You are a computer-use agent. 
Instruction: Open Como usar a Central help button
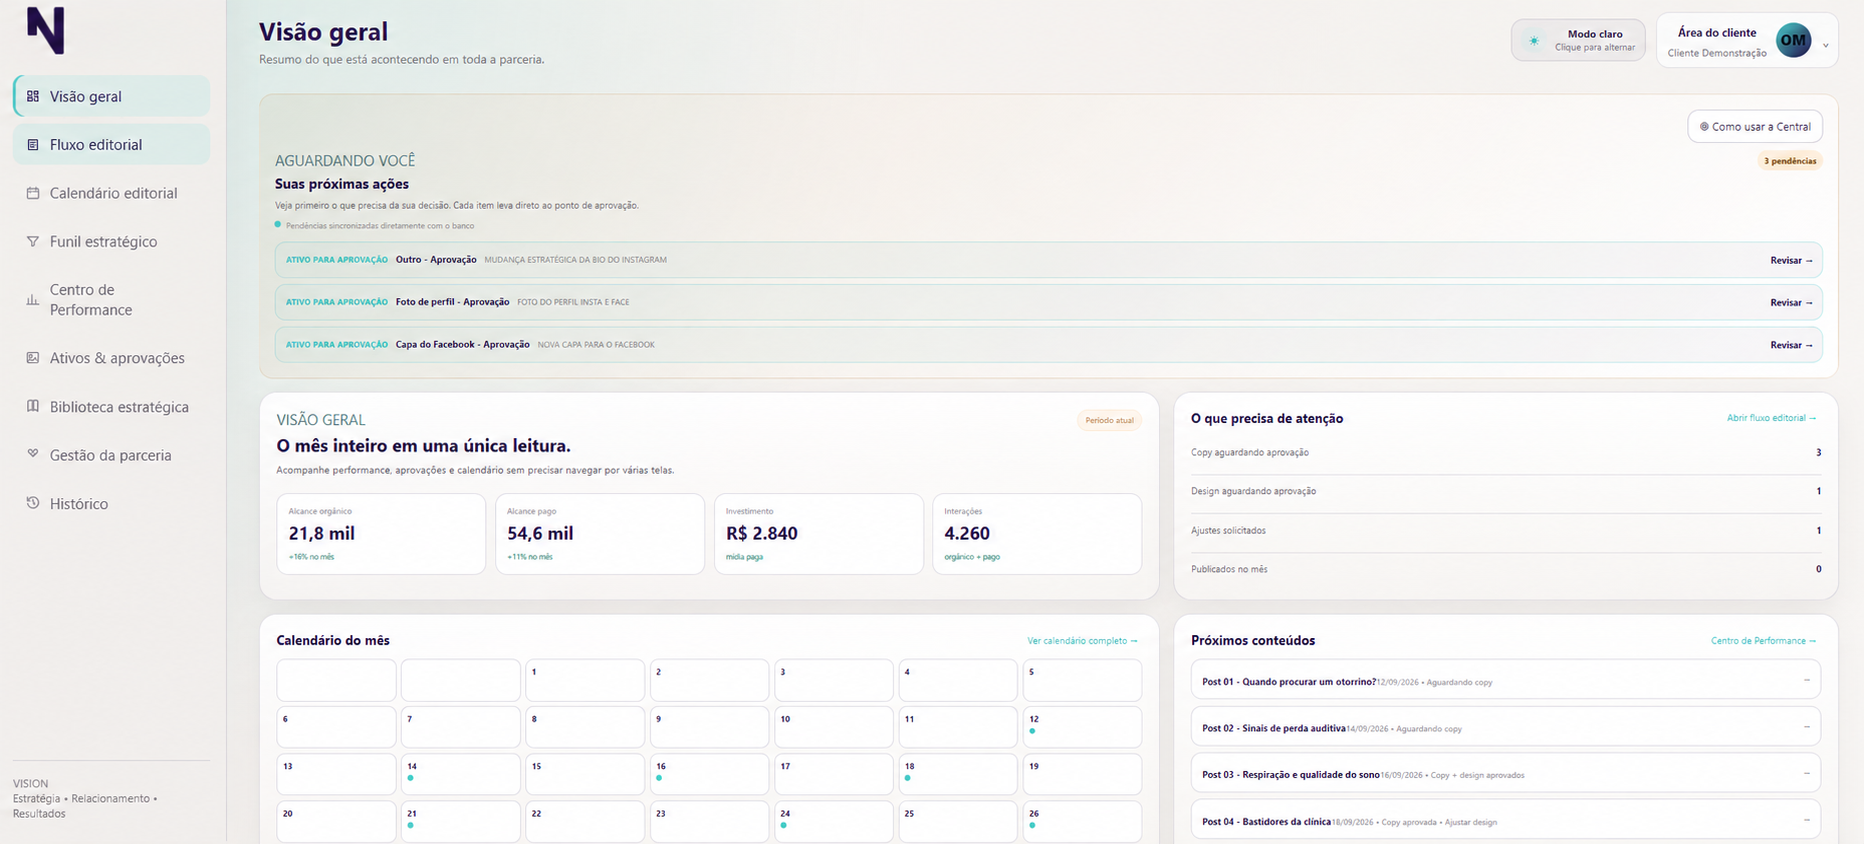tap(1755, 127)
